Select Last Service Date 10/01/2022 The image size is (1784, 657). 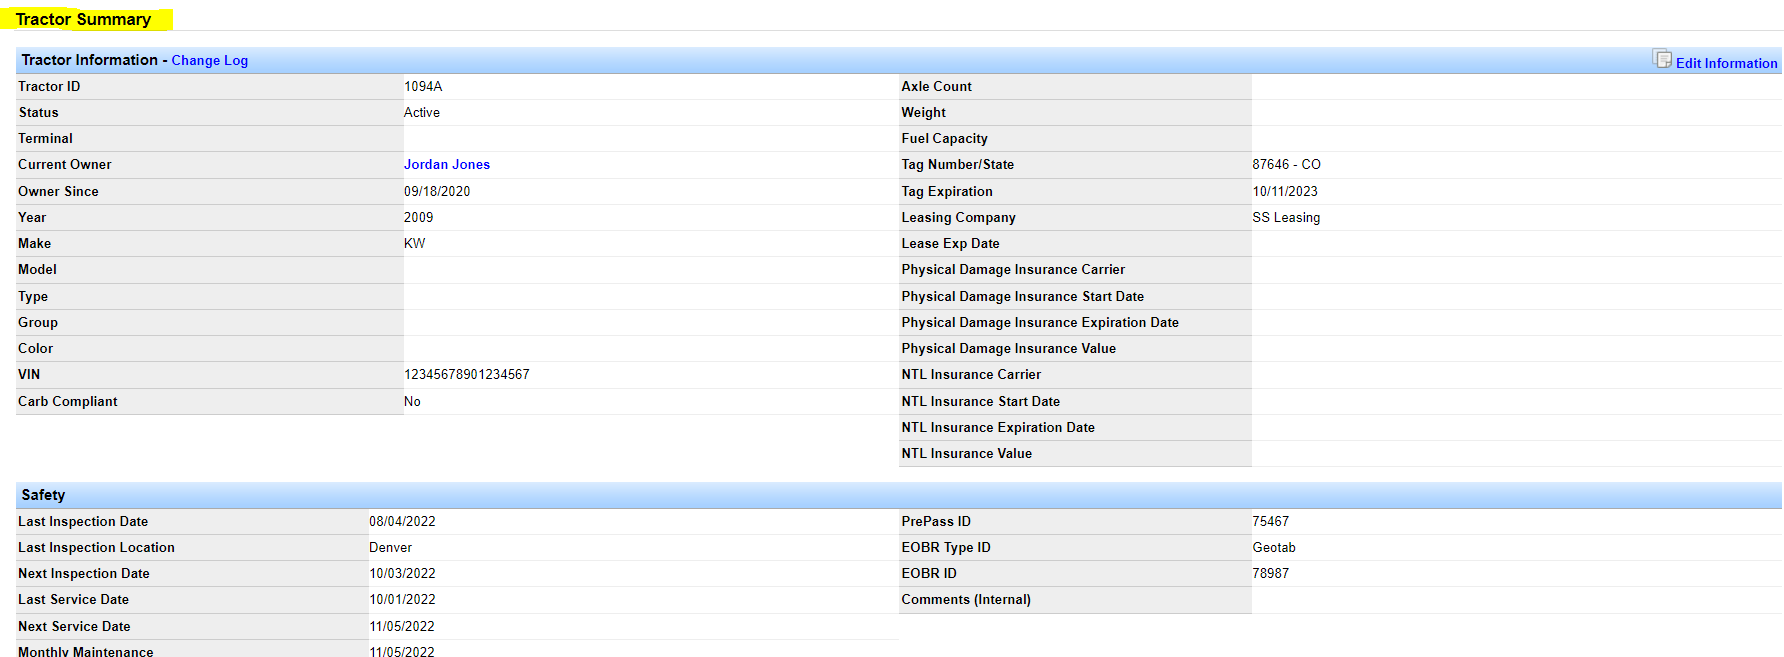click(402, 600)
